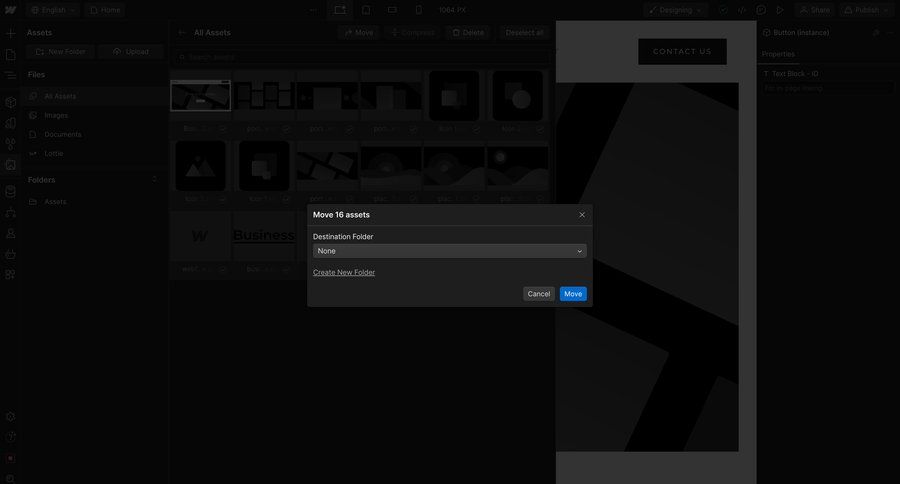Viewport: 900px width, 484px height.
Task: Filter files by Images
Action: [95, 115]
